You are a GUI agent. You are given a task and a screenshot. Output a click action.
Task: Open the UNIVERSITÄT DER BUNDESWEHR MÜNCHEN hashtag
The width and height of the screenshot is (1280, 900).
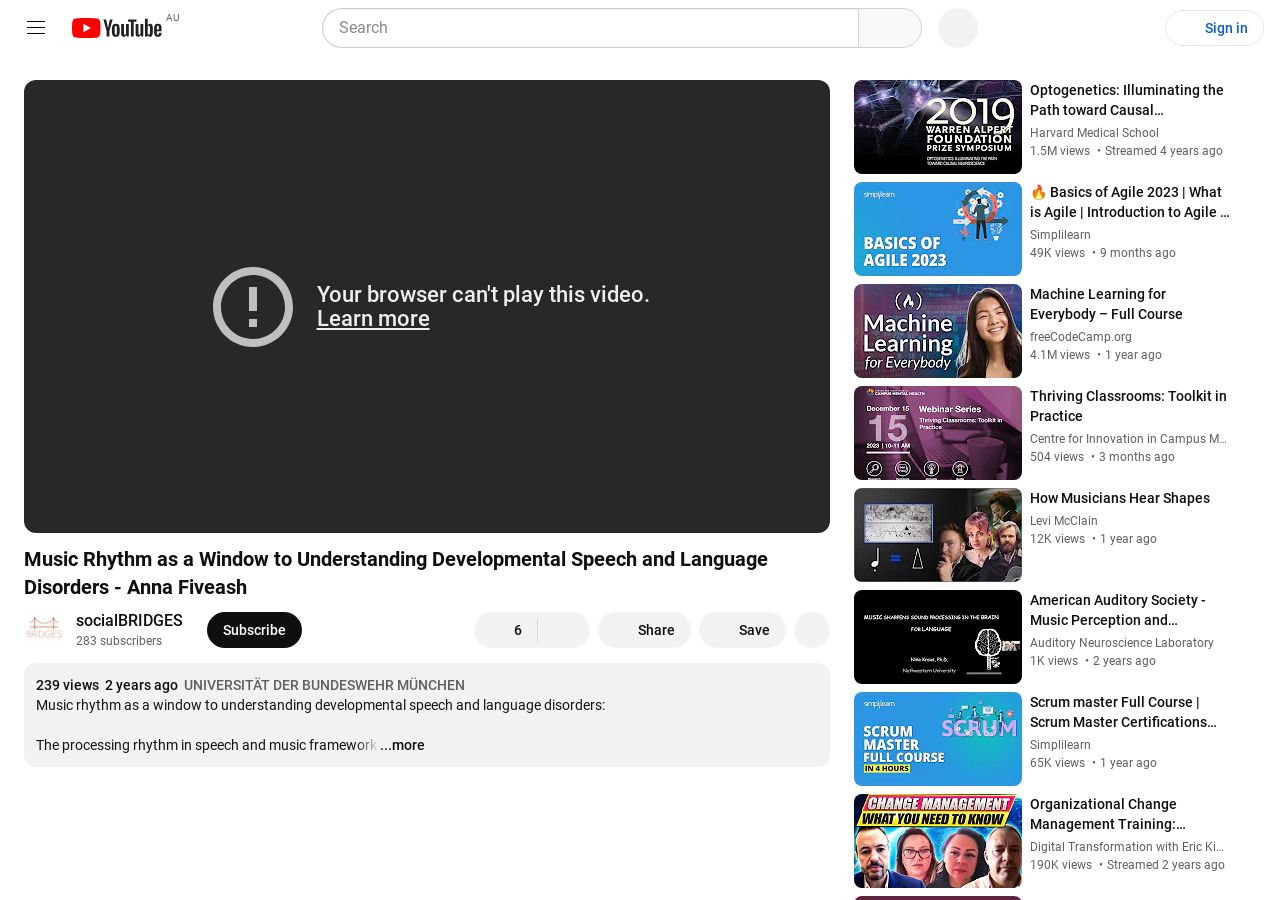[324, 684]
